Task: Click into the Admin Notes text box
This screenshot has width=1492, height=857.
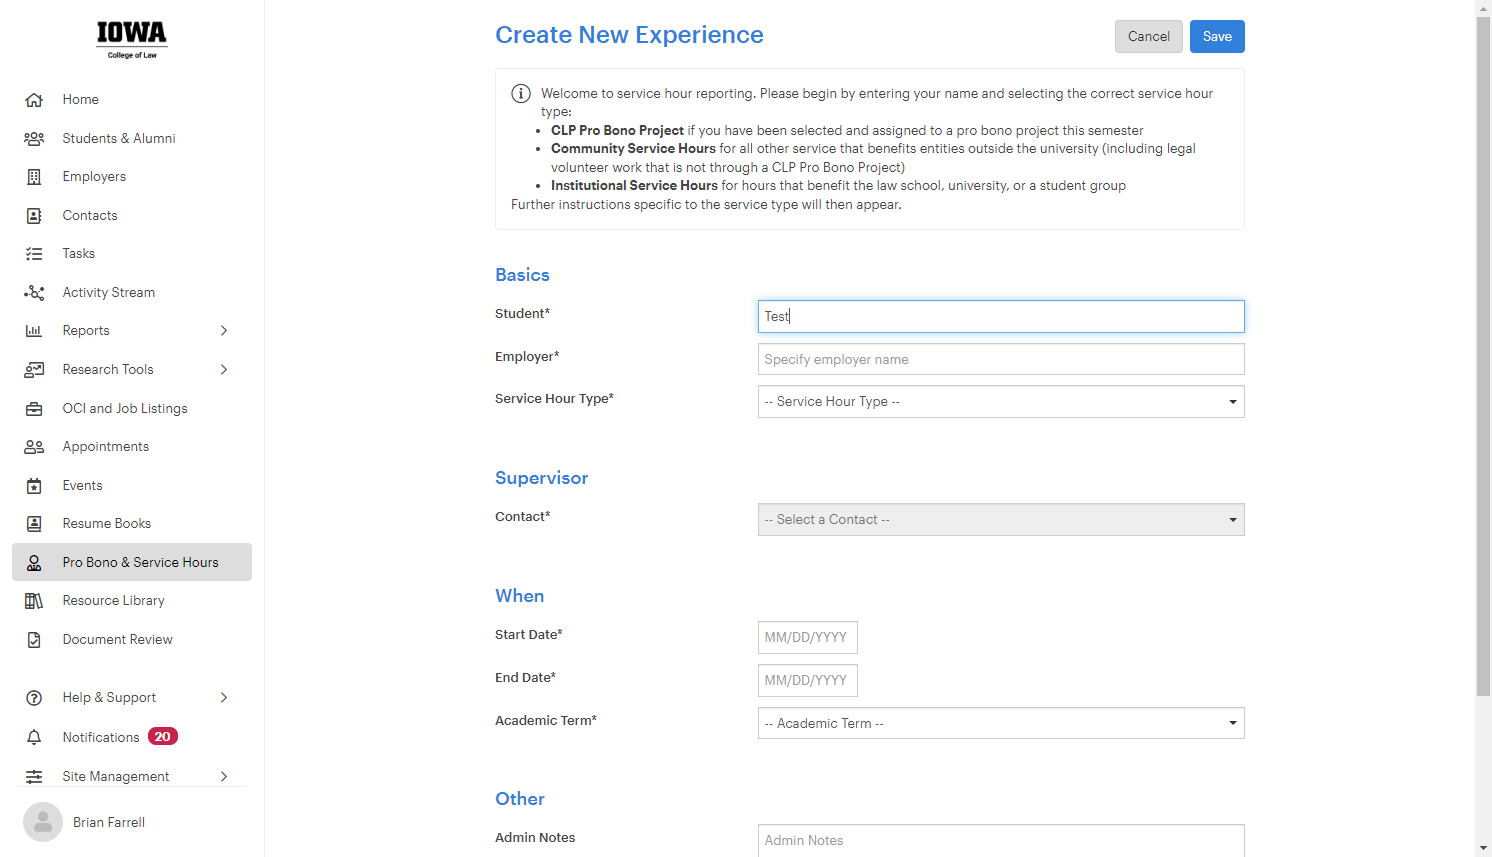Action: 1001,841
